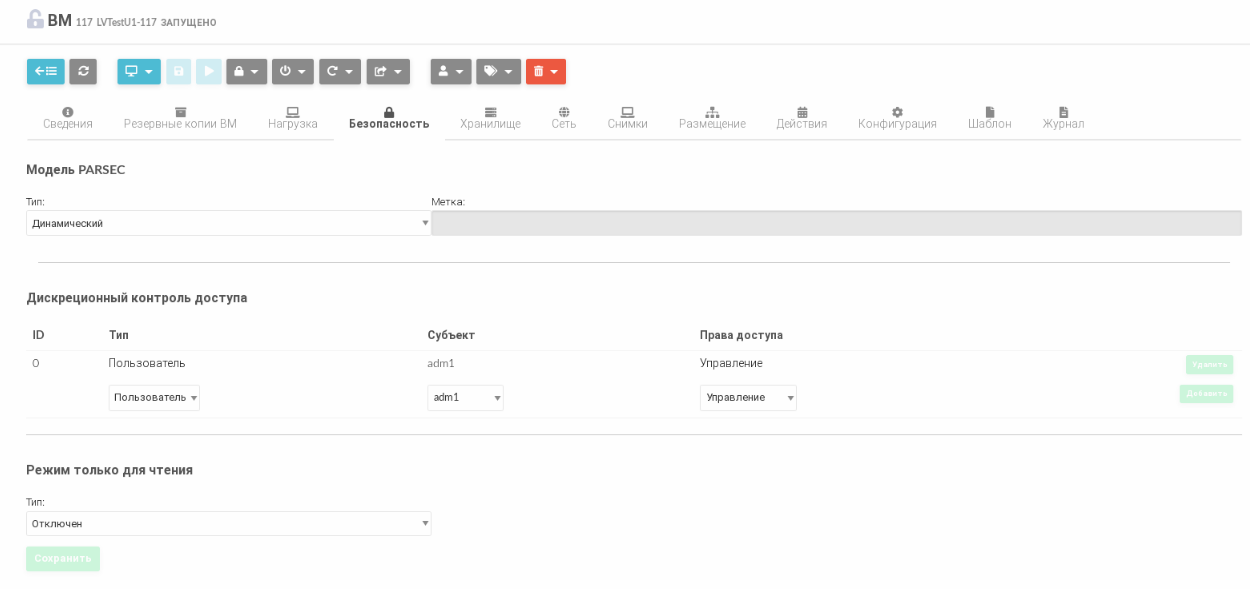
Task: Open the Пользователь type dropdown
Action: 154,398
